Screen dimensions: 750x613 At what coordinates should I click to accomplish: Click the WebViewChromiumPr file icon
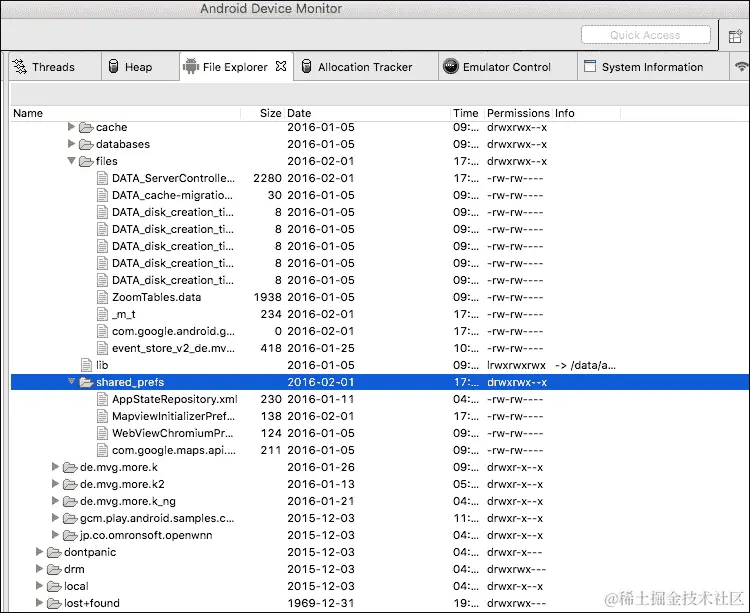click(102, 433)
